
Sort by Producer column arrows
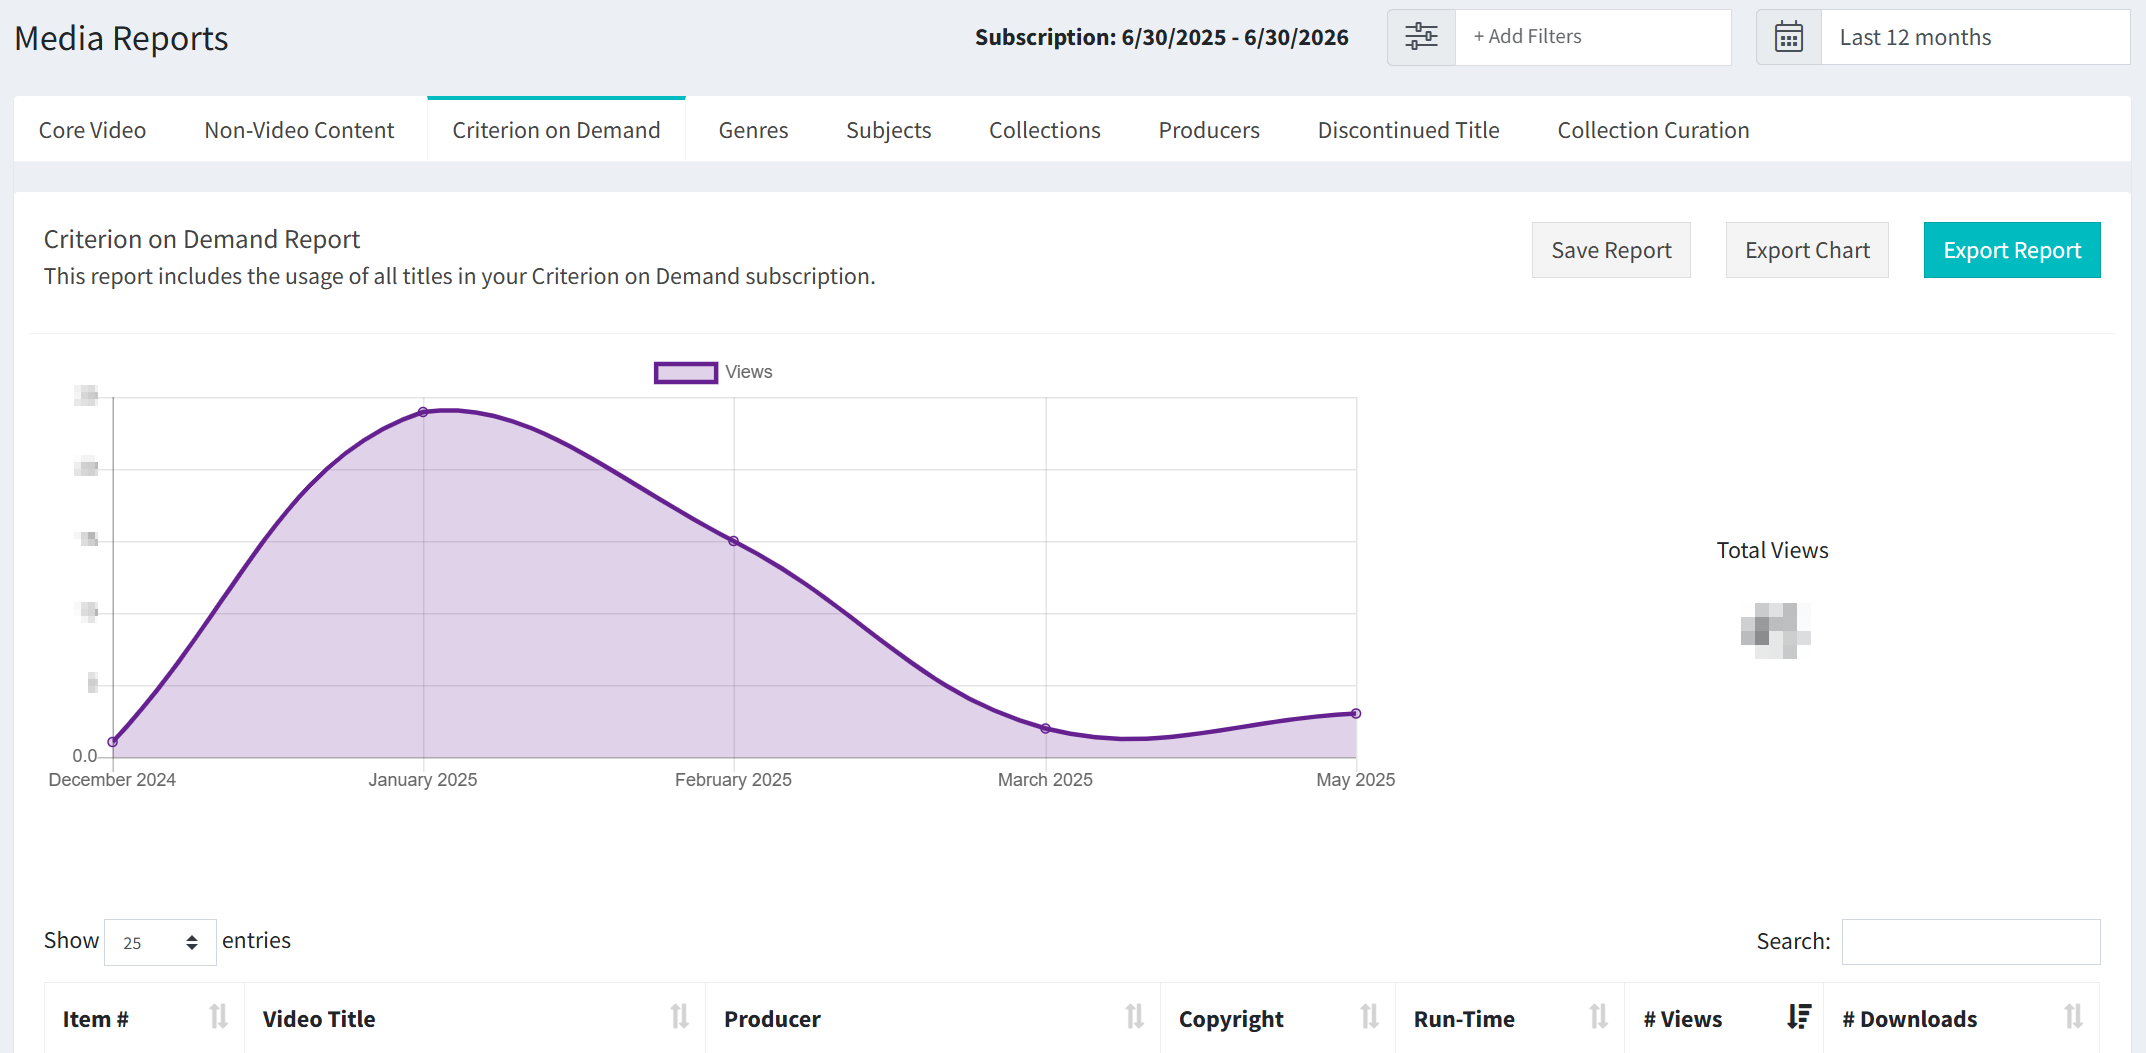pyautogui.click(x=1135, y=1017)
